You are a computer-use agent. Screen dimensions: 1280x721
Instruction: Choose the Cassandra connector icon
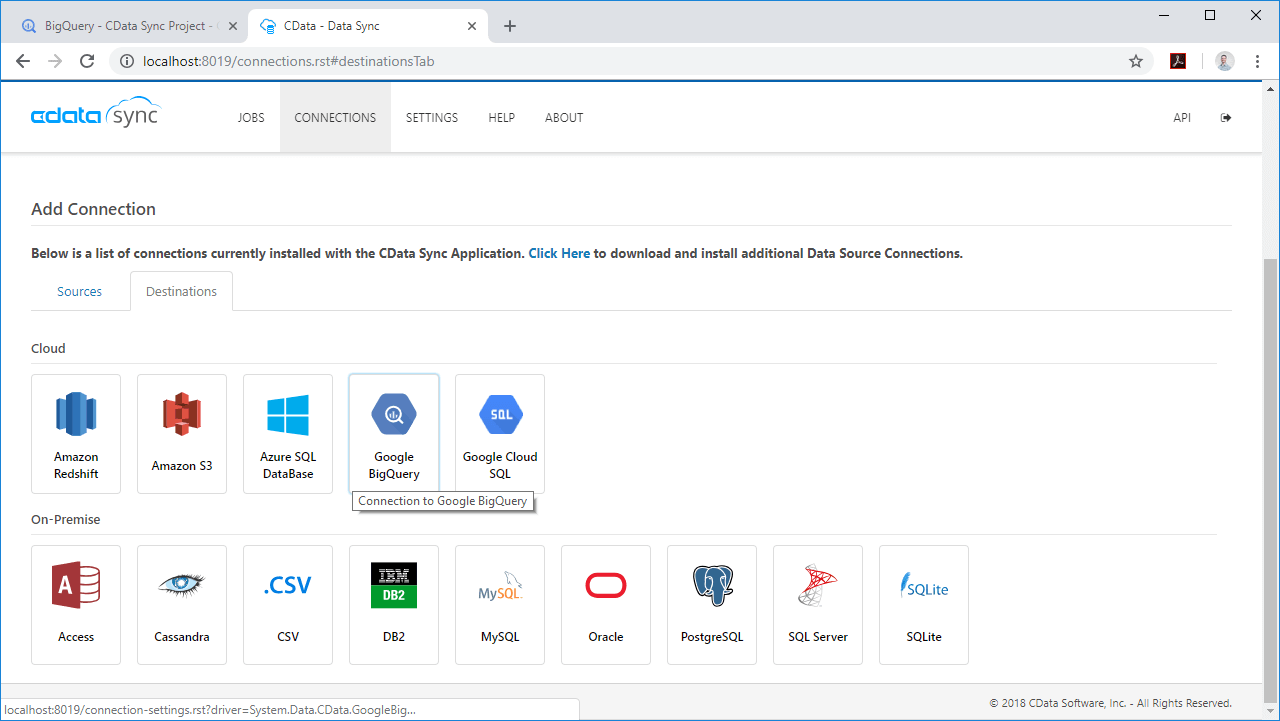tap(182, 604)
